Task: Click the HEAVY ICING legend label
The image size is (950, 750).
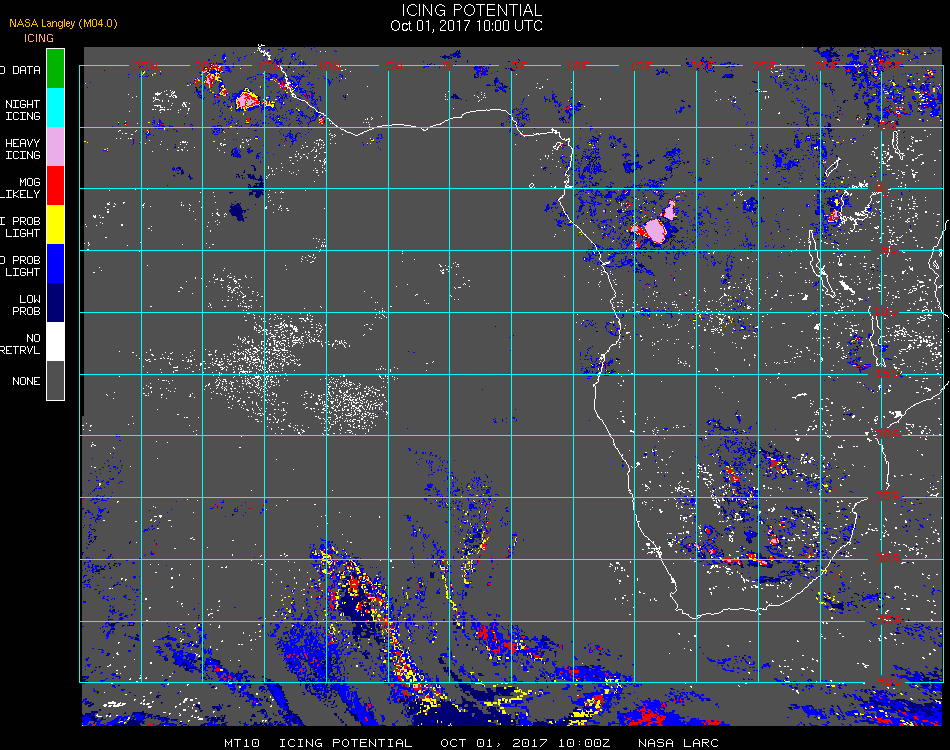Action: (x=22, y=149)
